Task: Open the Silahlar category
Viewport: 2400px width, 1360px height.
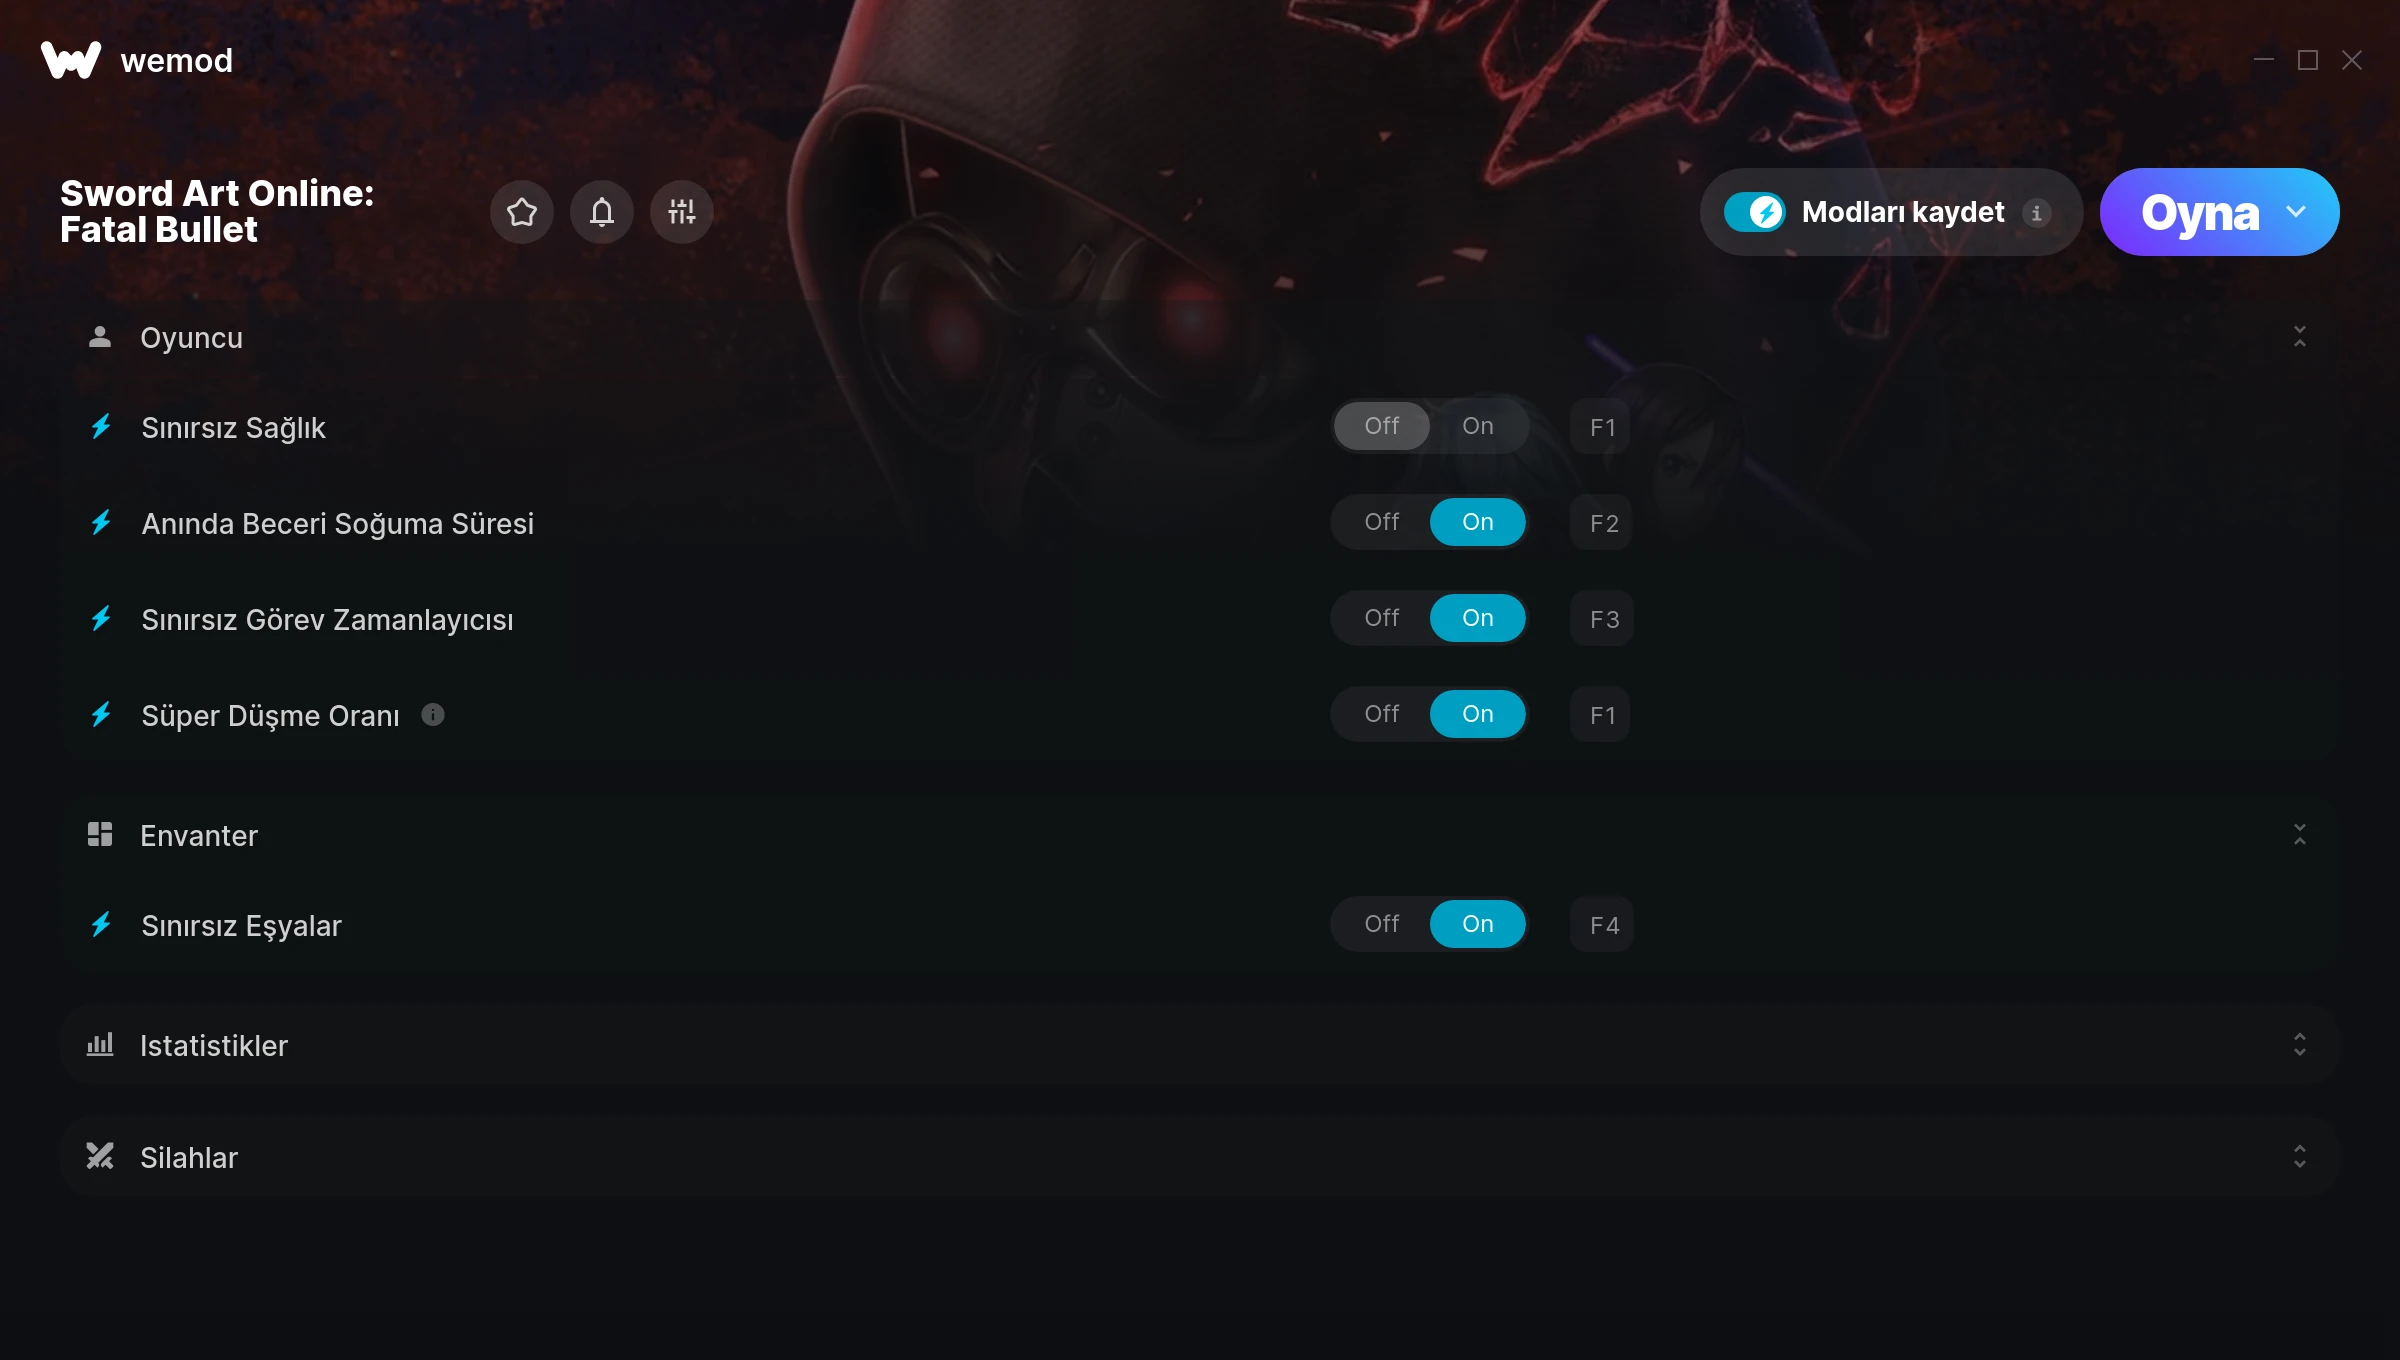Action: pos(1200,1157)
